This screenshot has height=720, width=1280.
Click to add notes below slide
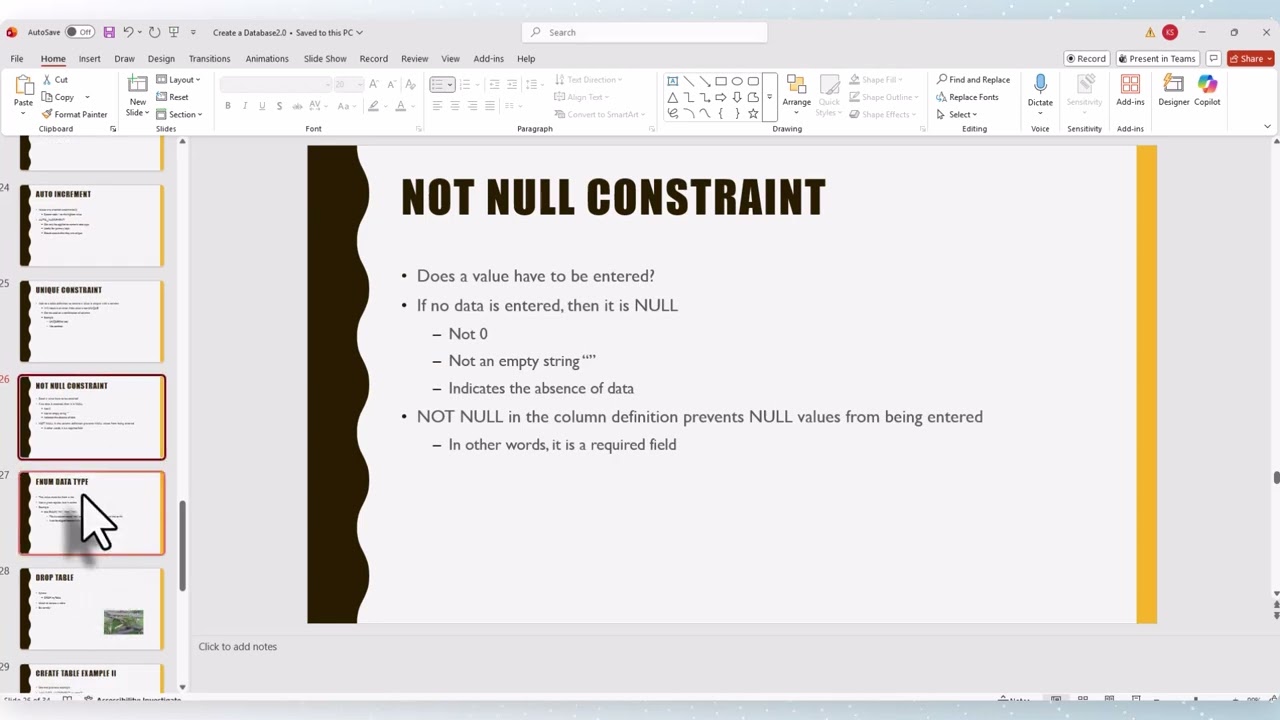pos(238,647)
